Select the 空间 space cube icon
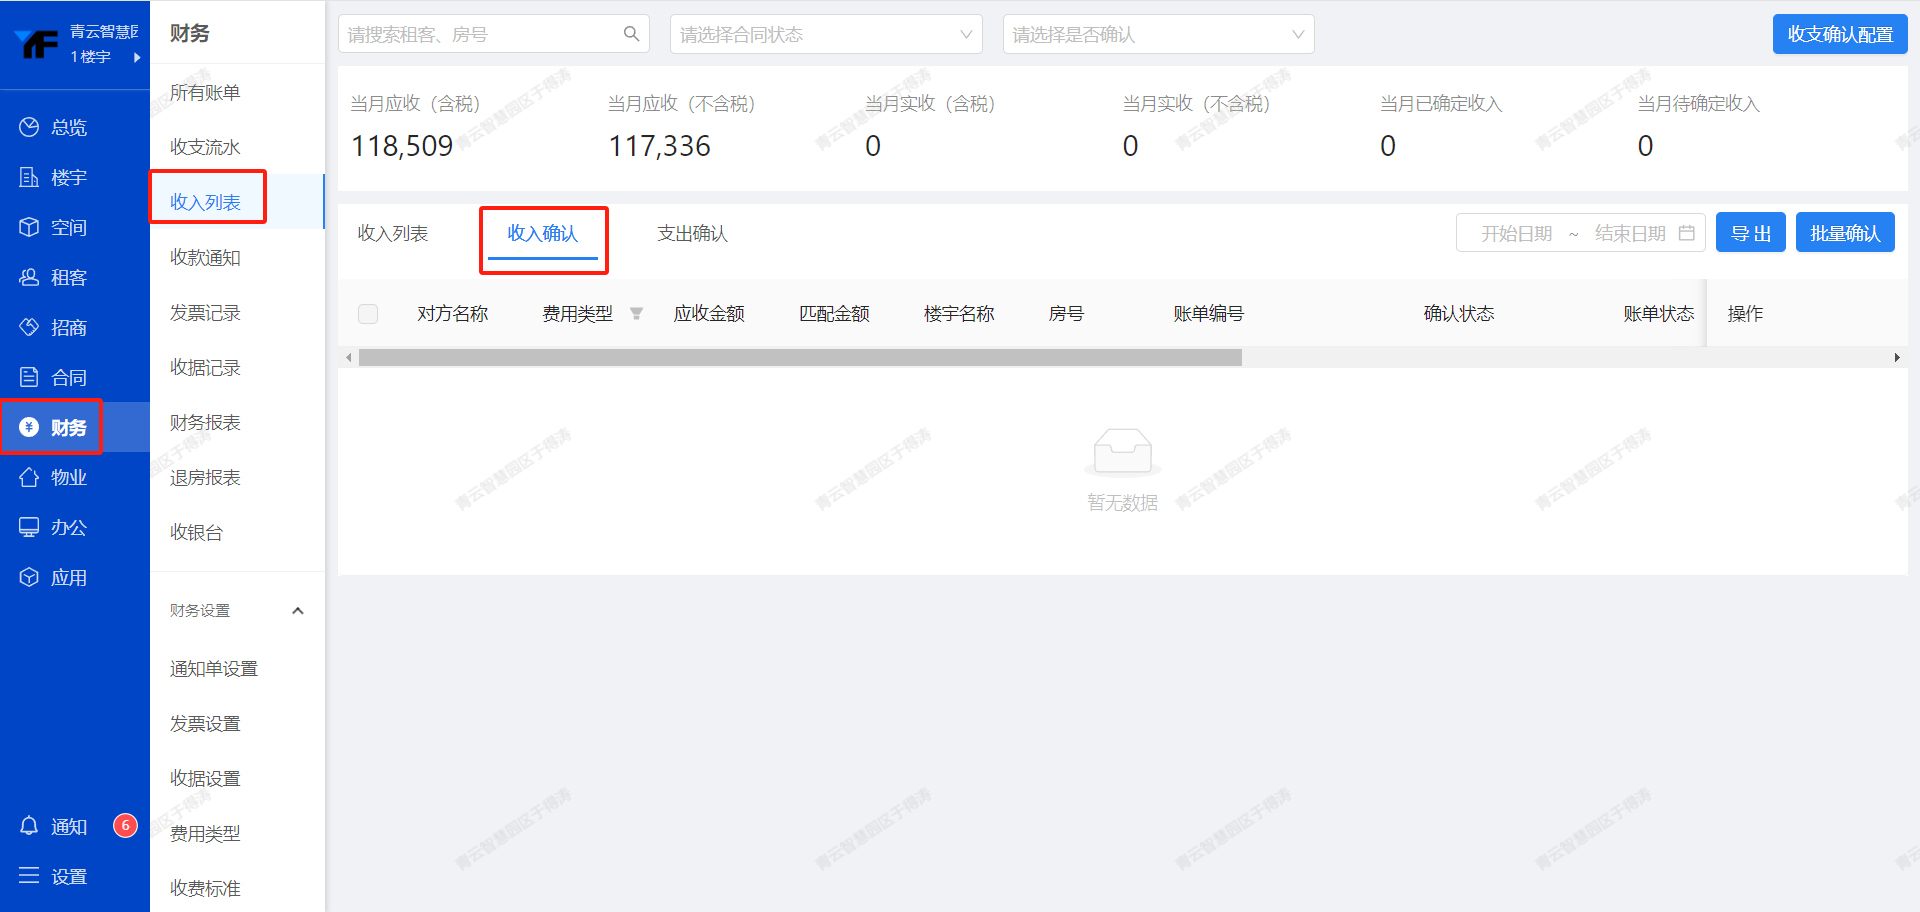1920x912 pixels. pos(29,227)
